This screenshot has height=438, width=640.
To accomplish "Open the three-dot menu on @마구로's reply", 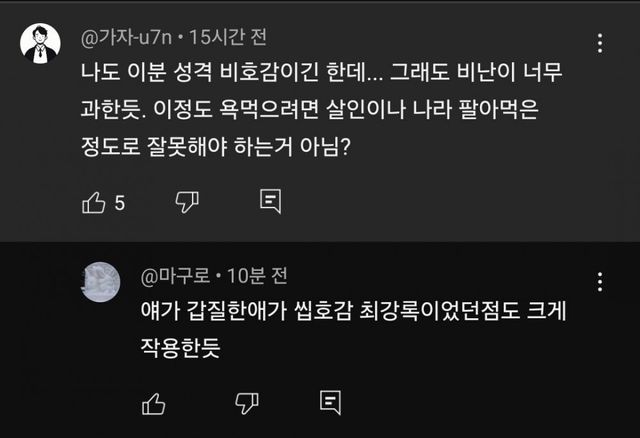I will pyautogui.click(x=599, y=281).
